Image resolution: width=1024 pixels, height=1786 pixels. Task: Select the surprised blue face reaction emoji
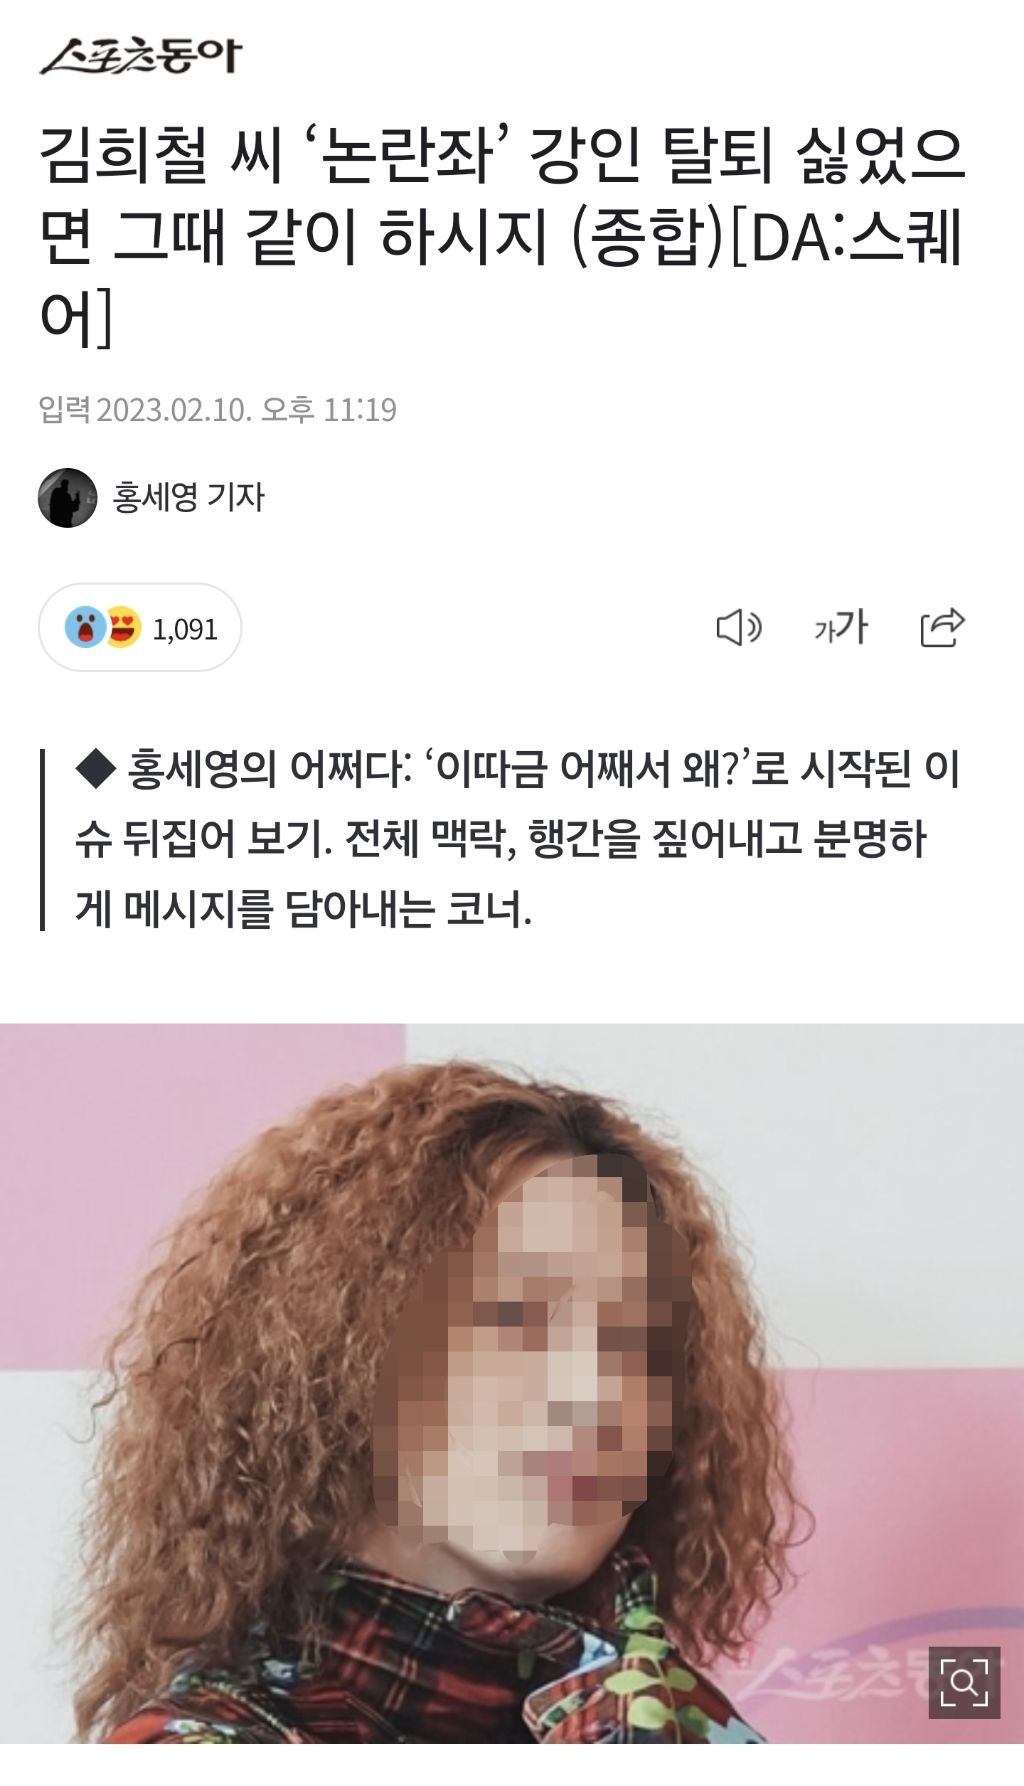pos(85,627)
